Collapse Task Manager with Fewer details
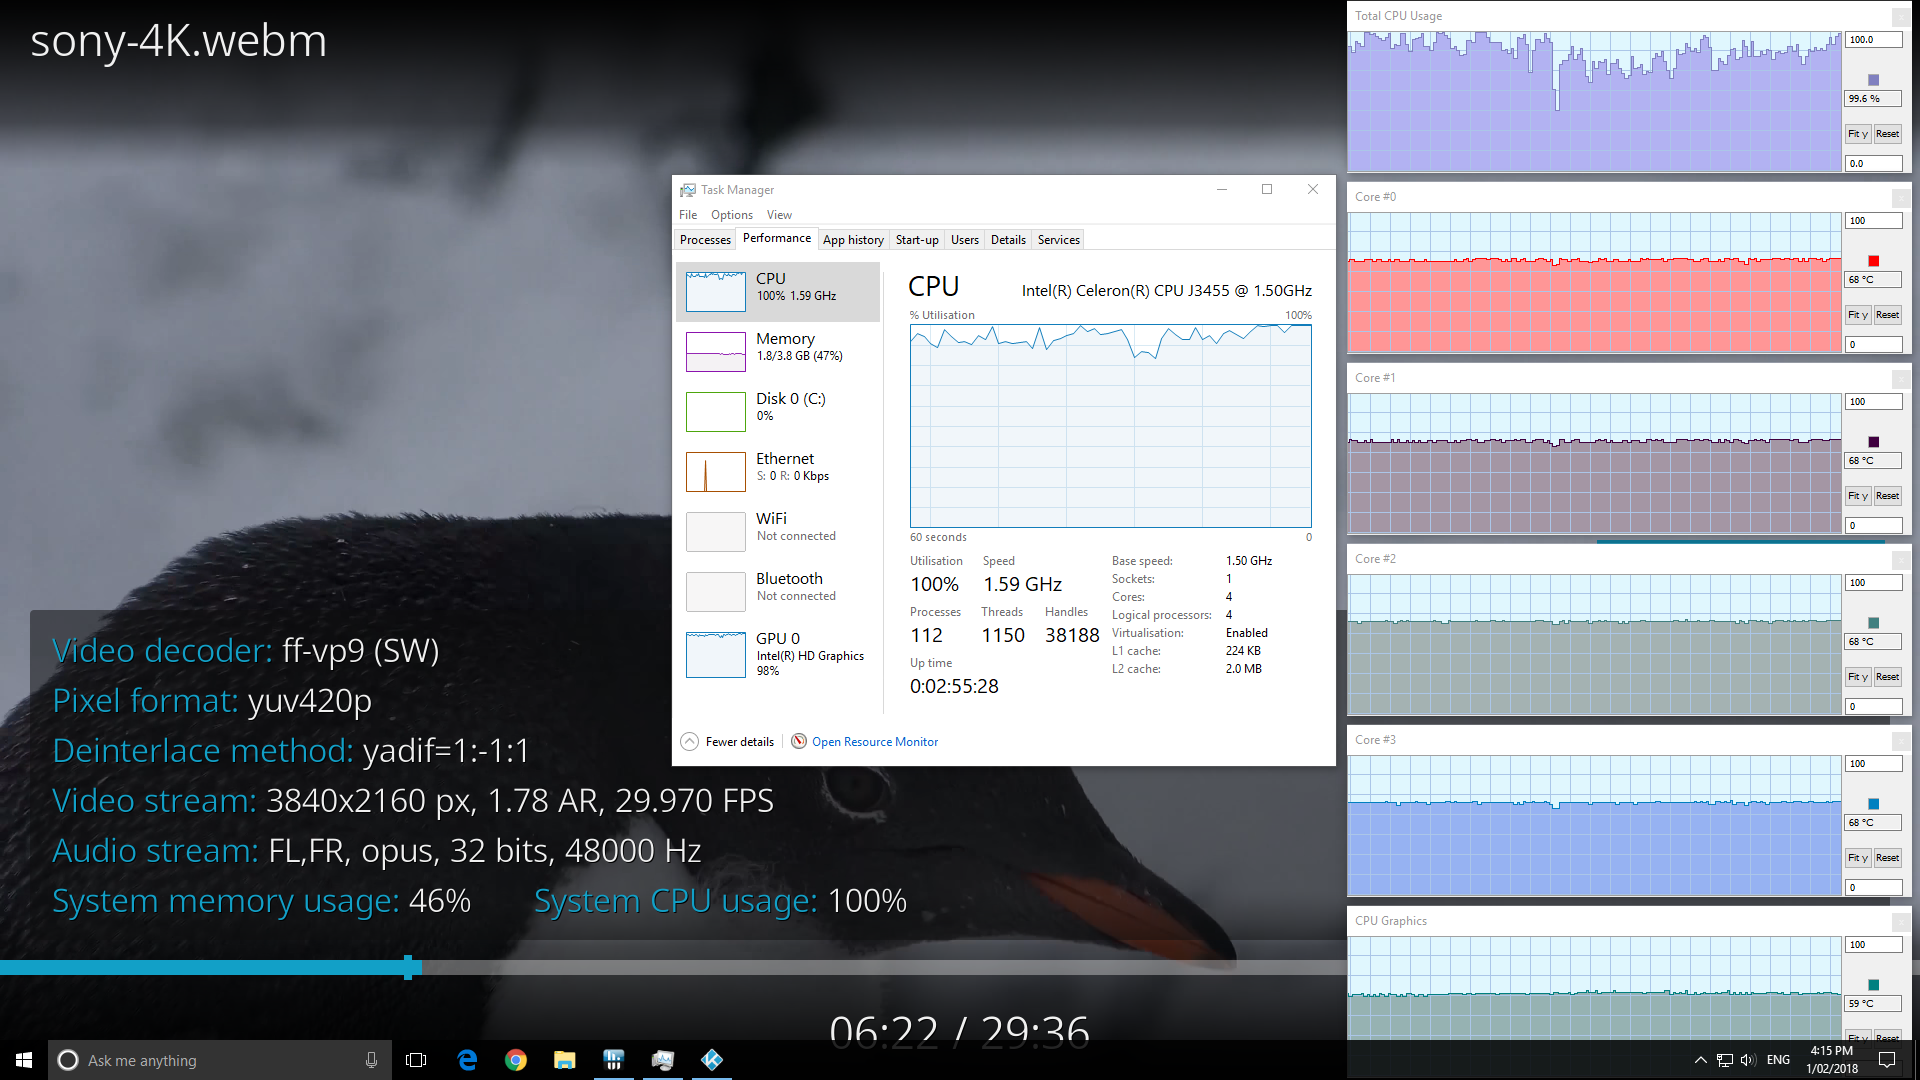 point(728,741)
